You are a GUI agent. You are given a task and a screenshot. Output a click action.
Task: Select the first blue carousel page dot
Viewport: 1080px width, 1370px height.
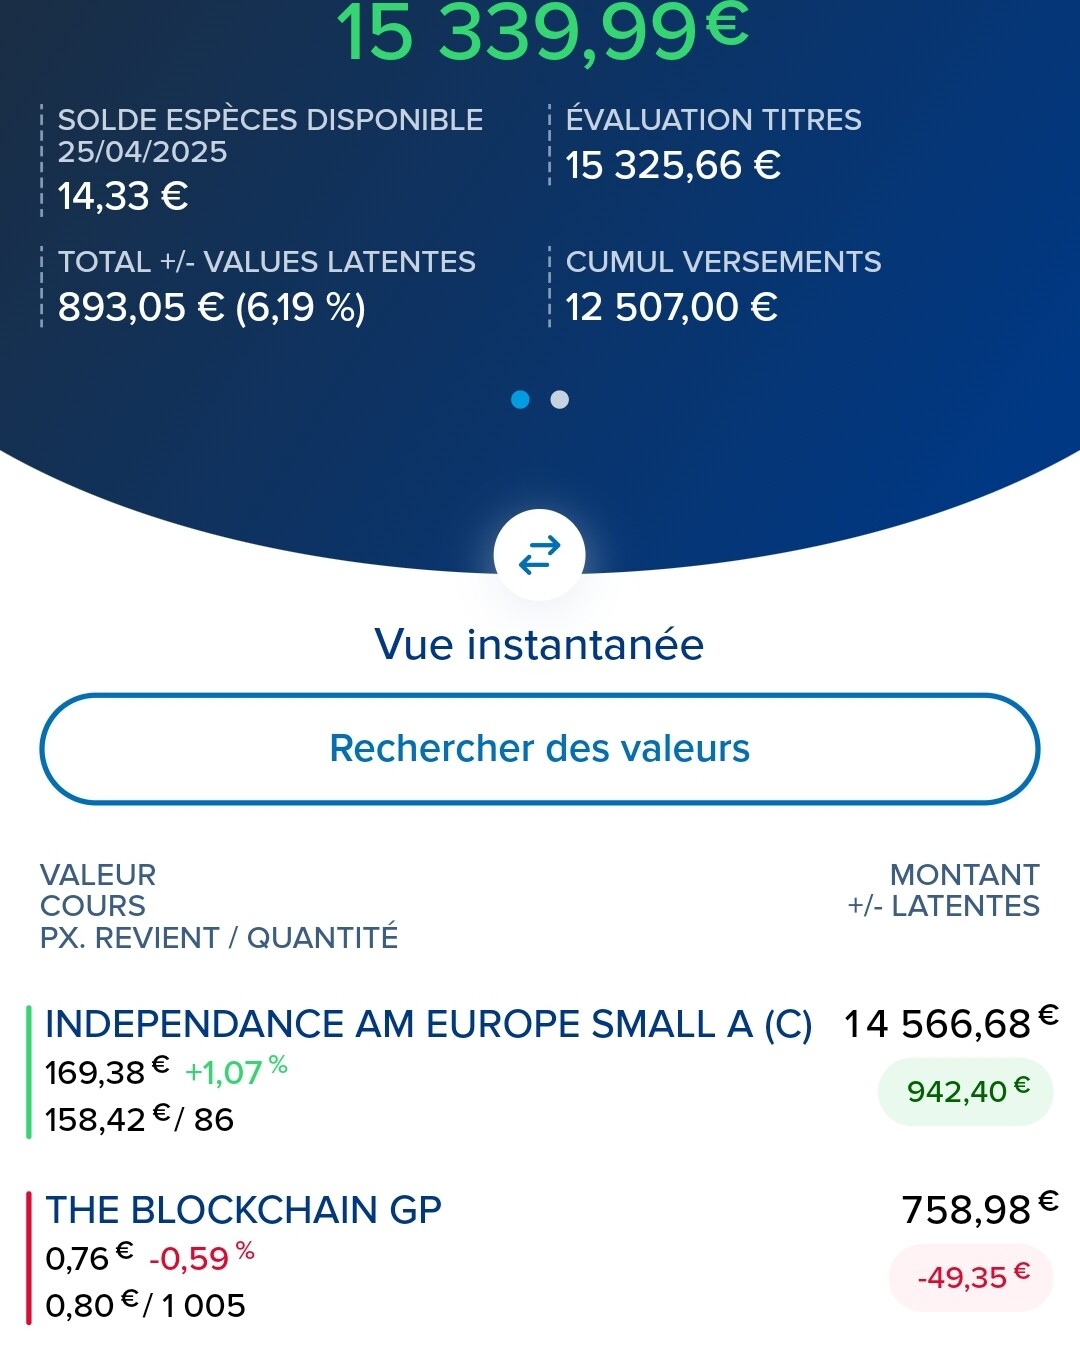pos(520,400)
